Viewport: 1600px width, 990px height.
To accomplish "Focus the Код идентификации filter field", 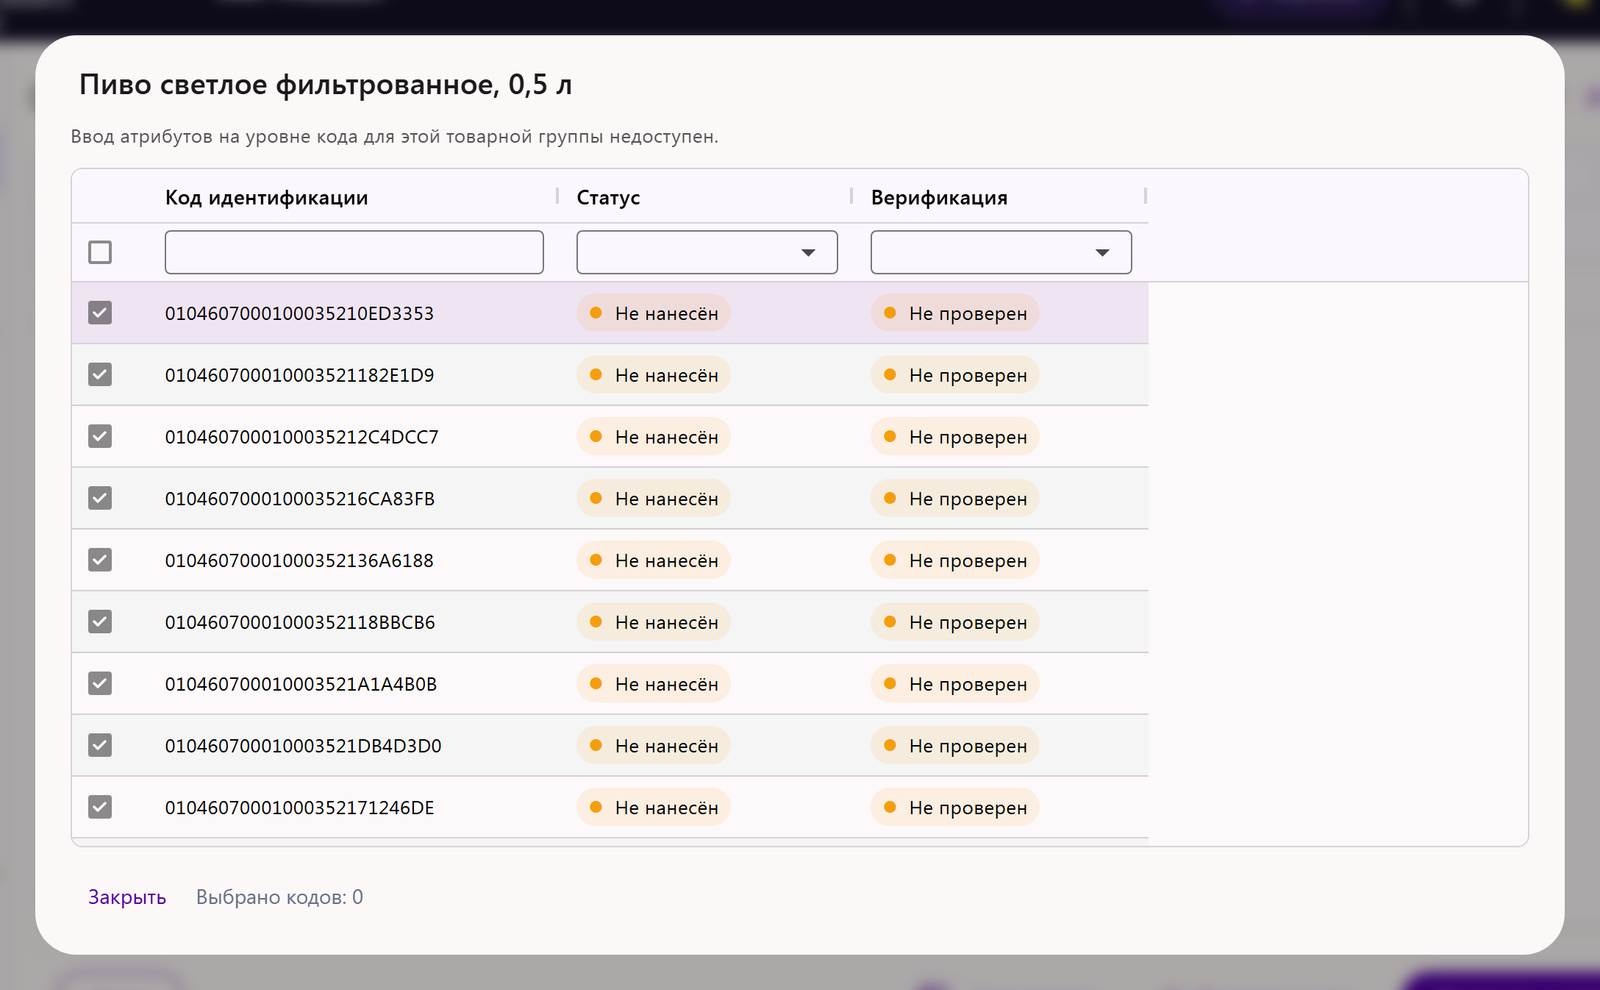I will click(x=354, y=252).
